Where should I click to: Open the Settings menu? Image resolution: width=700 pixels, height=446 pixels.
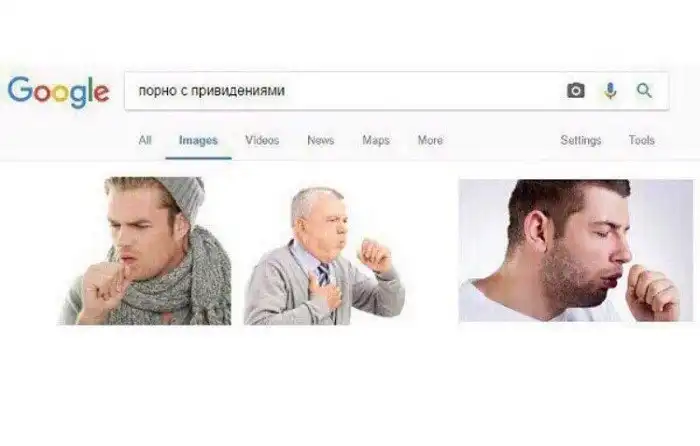pyautogui.click(x=581, y=140)
